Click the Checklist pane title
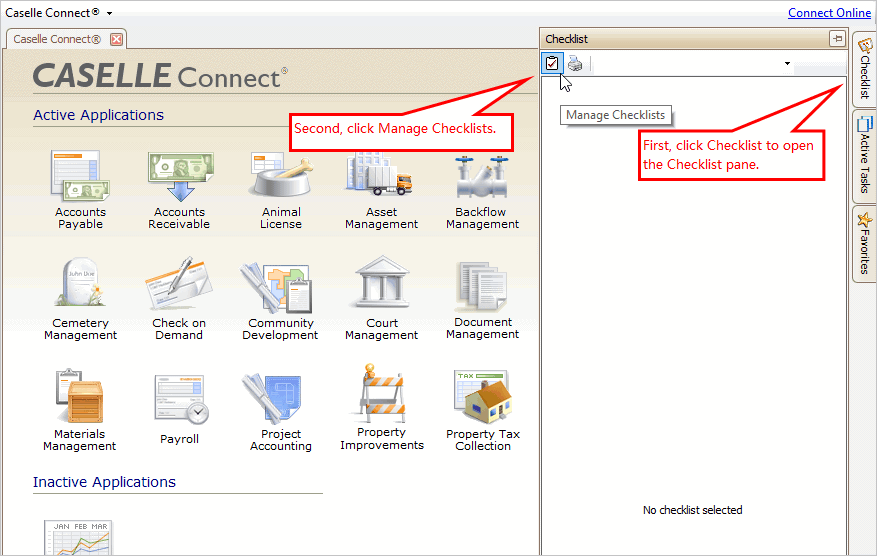The width and height of the screenshot is (877, 556). click(566, 39)
